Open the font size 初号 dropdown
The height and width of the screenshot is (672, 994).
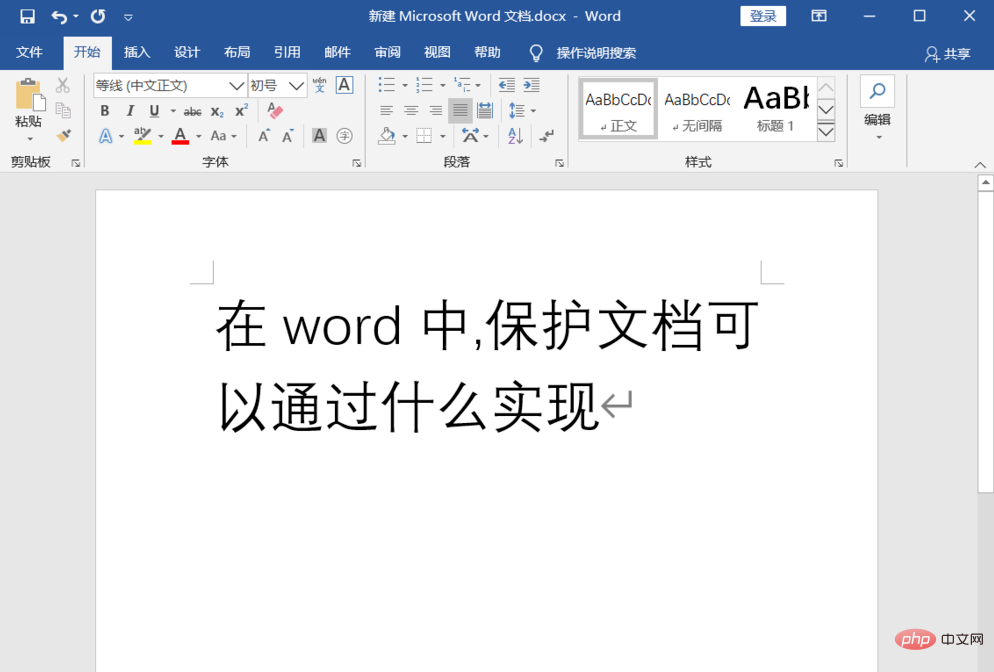(296, 86)
